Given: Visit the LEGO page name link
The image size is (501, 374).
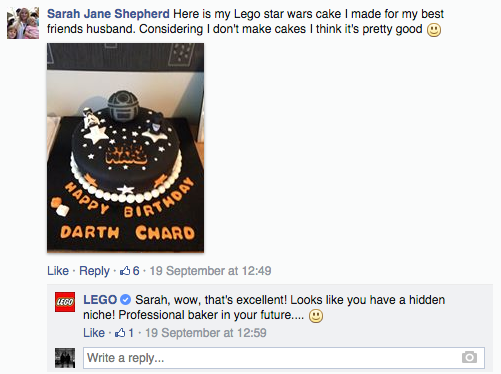Looking at the screenshot, I should (100, 300).
